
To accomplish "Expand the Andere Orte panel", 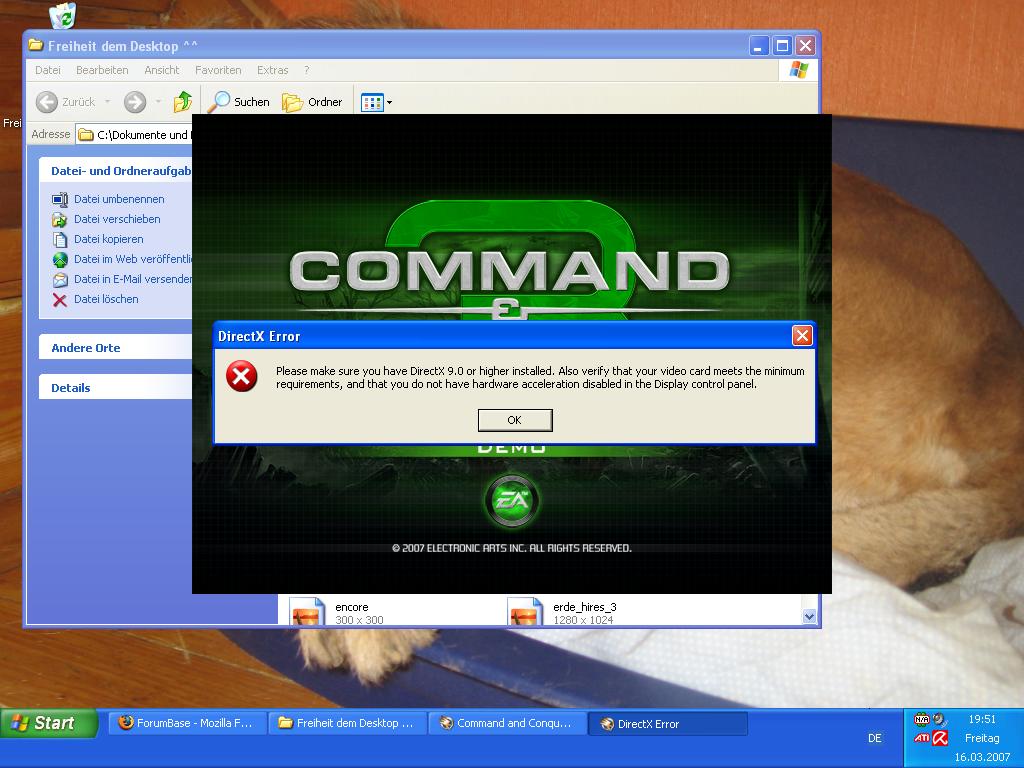I will tap(115, 347).
